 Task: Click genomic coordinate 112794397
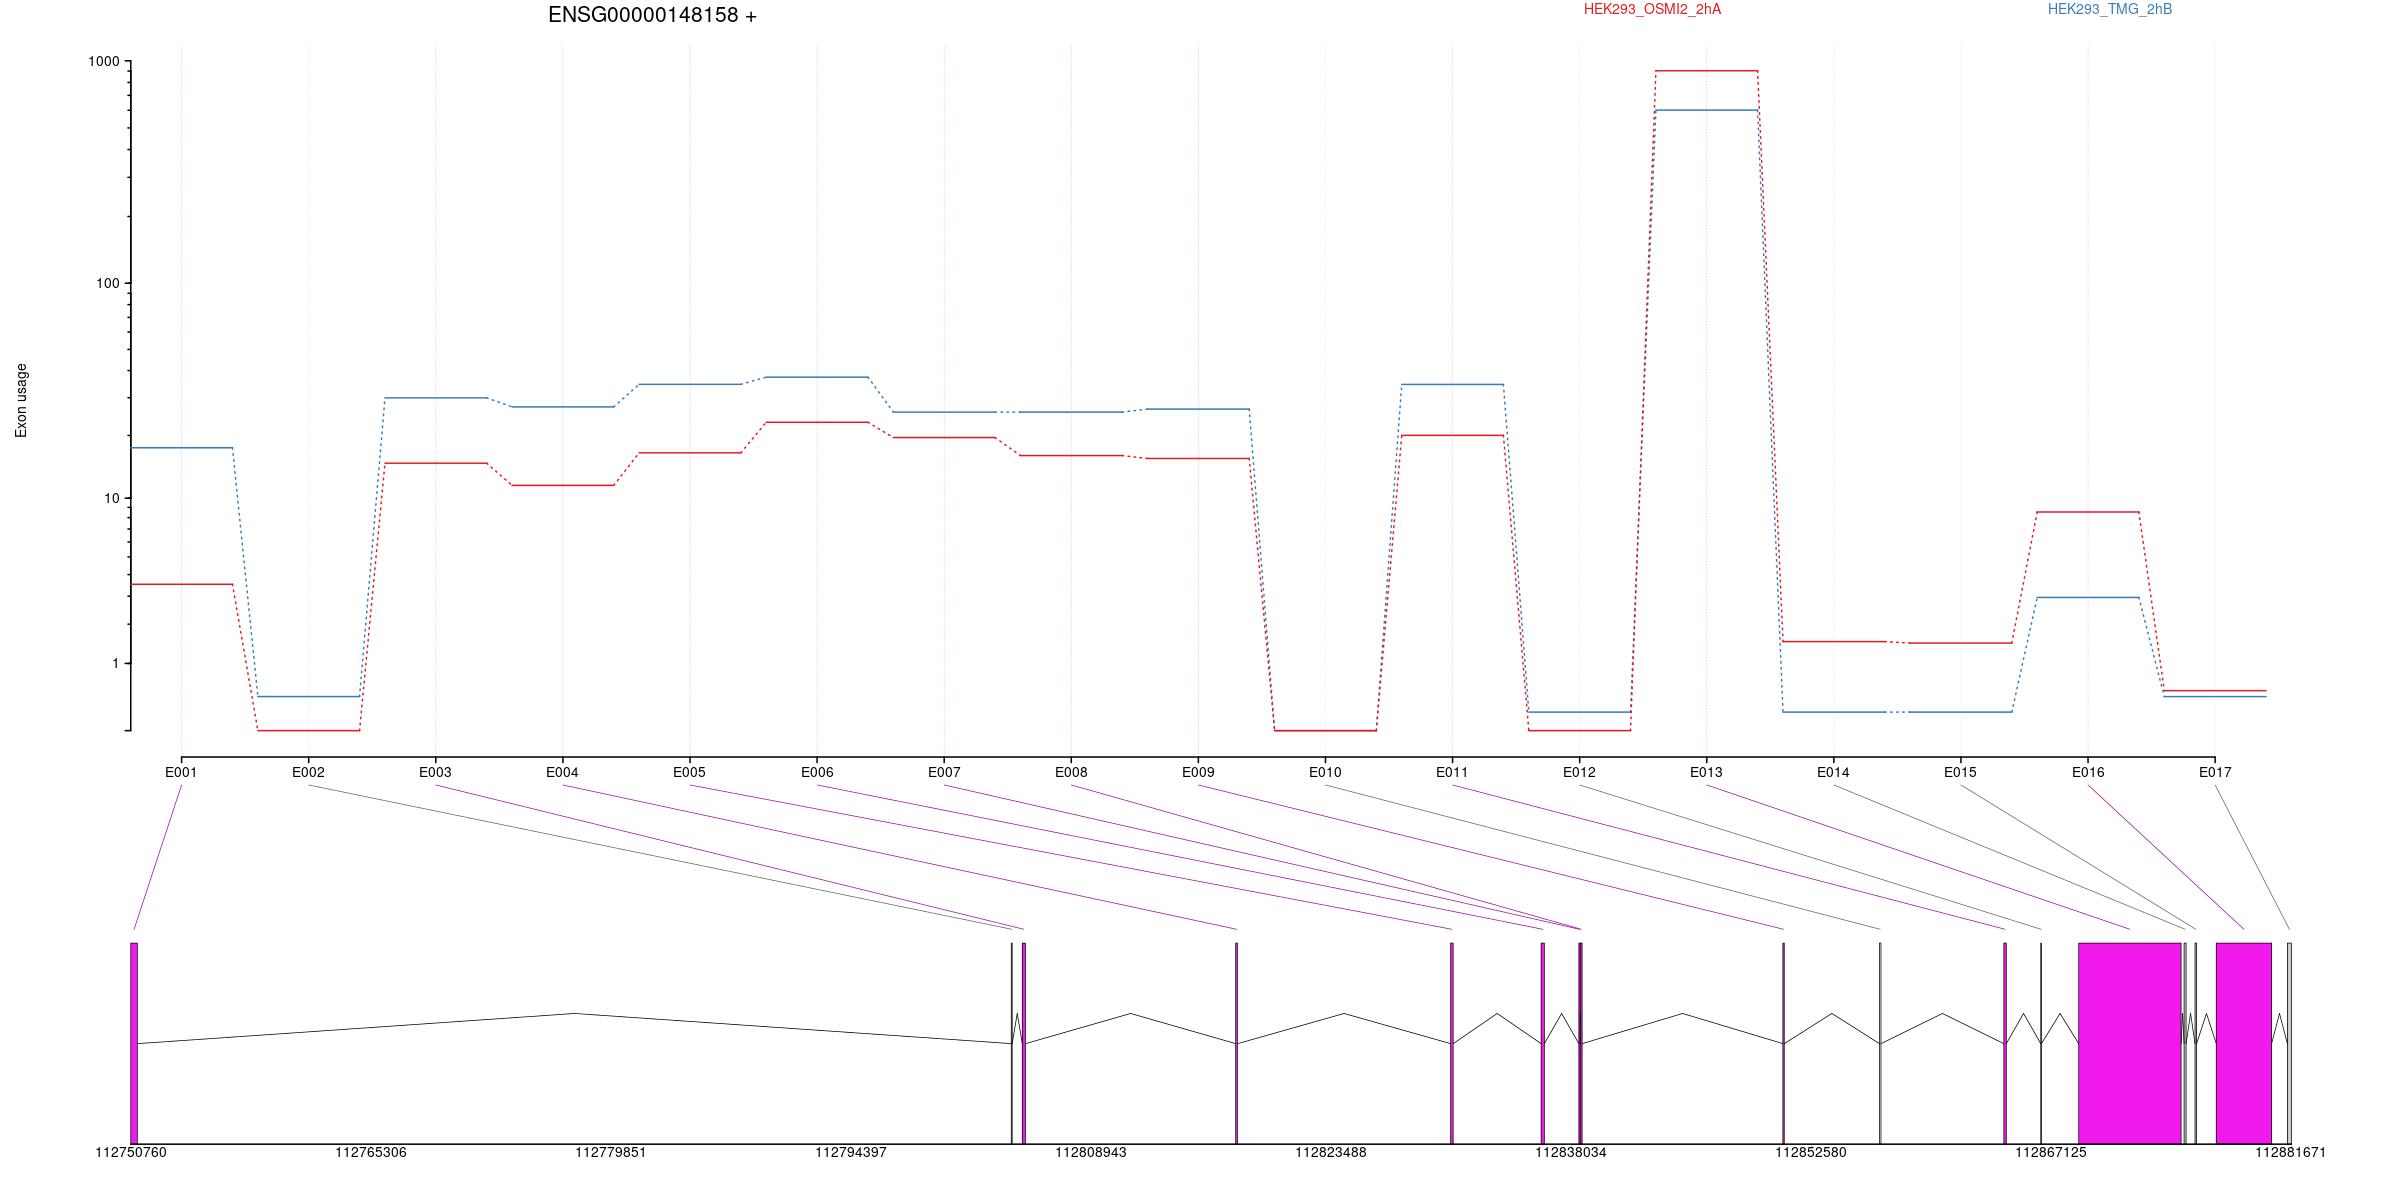pyautogui.click(x=851, y=1152)
